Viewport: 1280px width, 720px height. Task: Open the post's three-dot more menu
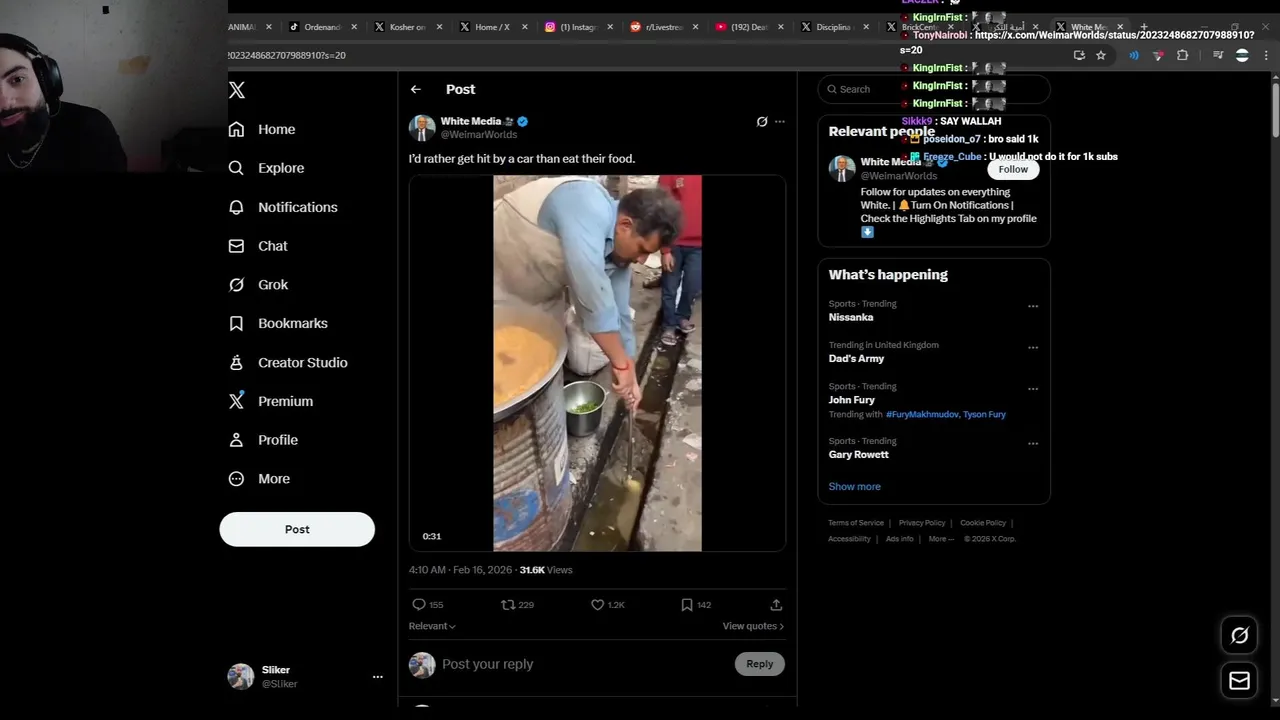[780, 122]
